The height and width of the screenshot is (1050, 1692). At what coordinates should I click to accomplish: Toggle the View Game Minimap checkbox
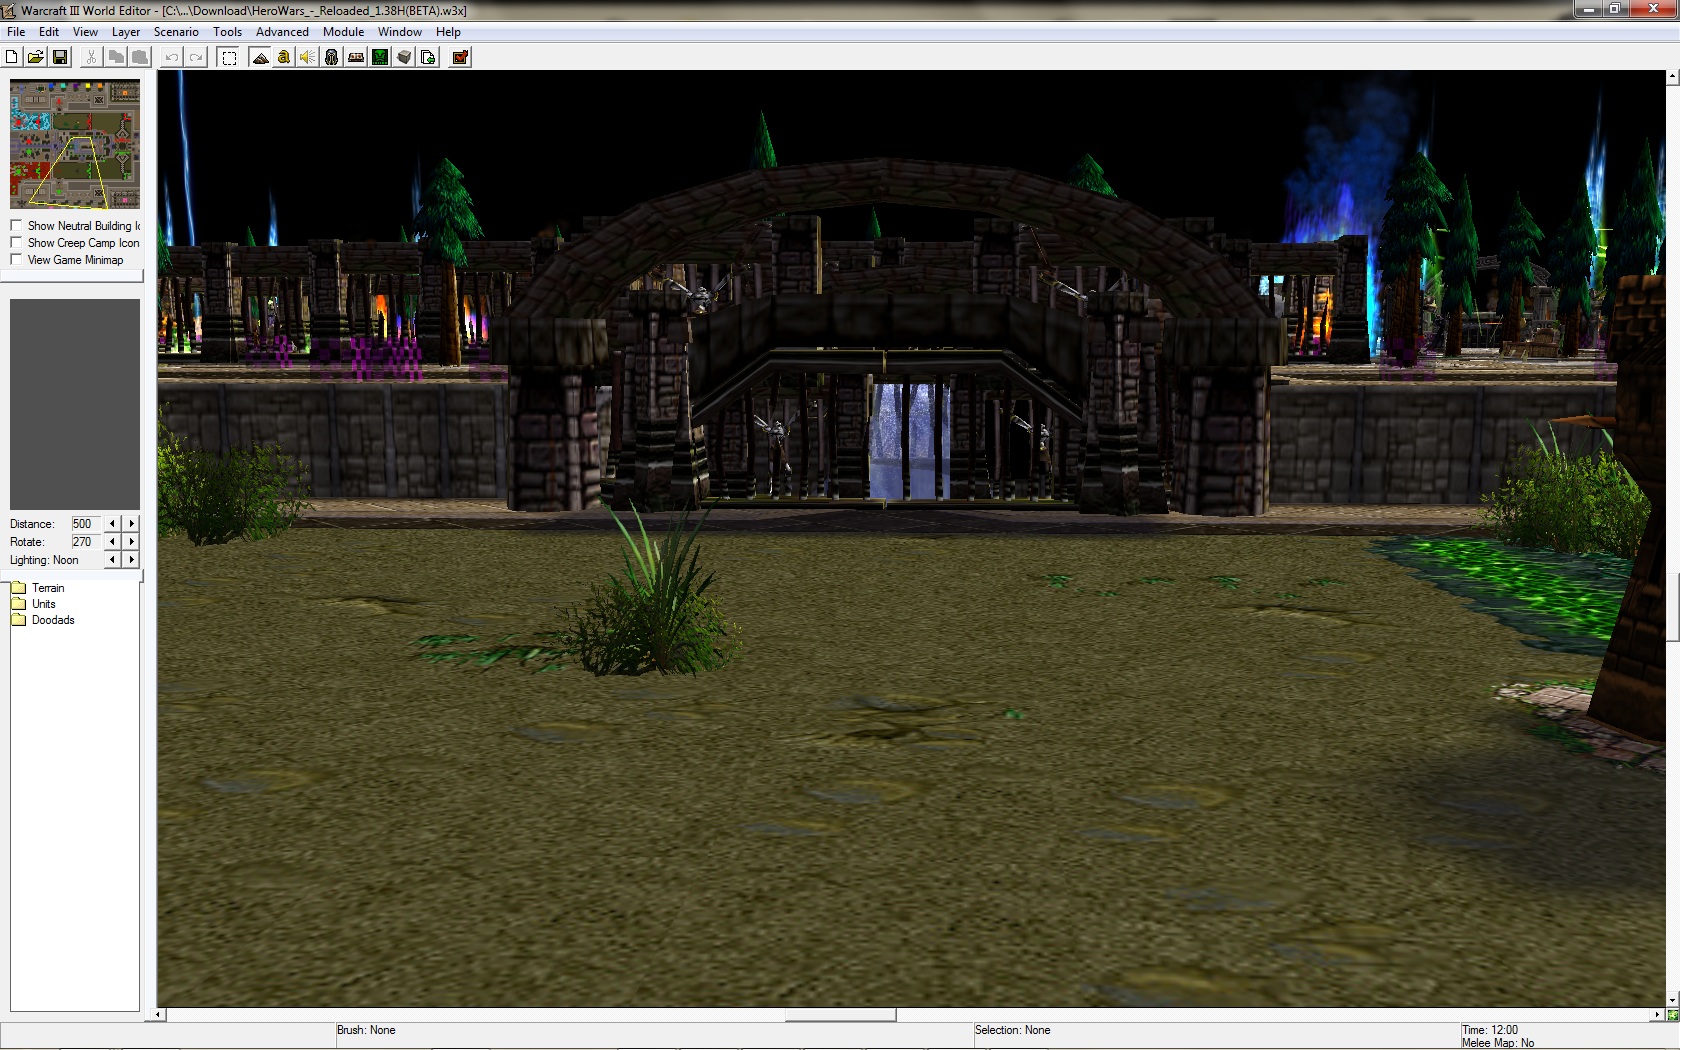(x=16, y=260)
